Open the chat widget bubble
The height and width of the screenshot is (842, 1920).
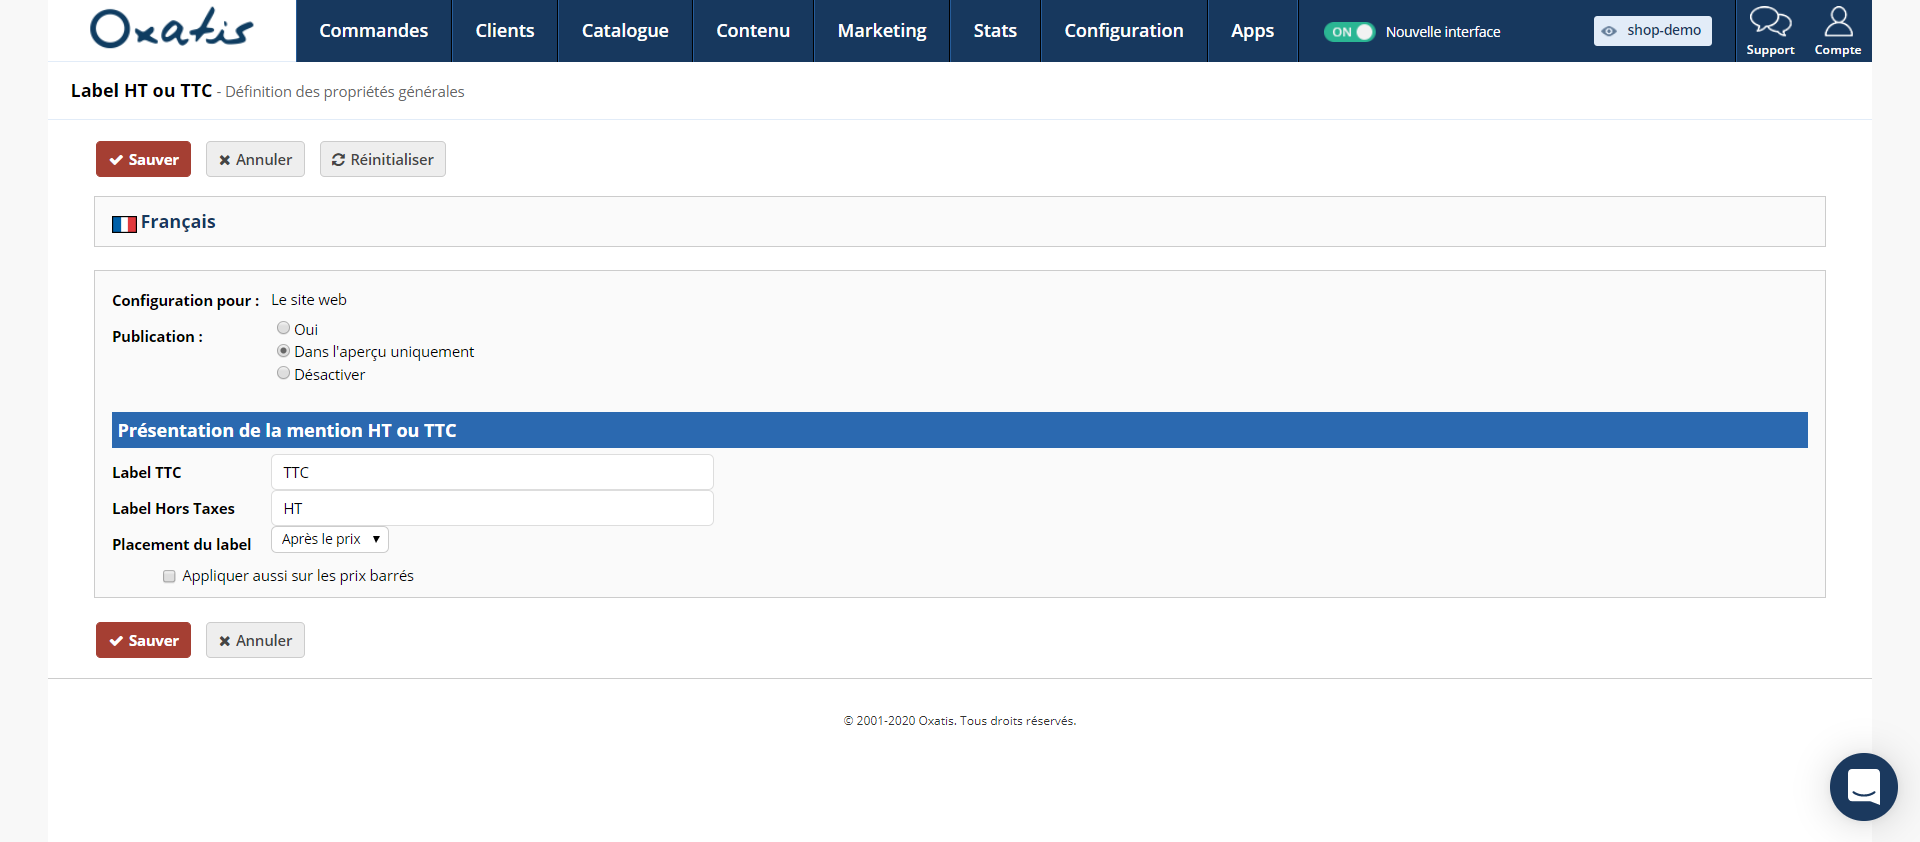[x=1863, y=787]
